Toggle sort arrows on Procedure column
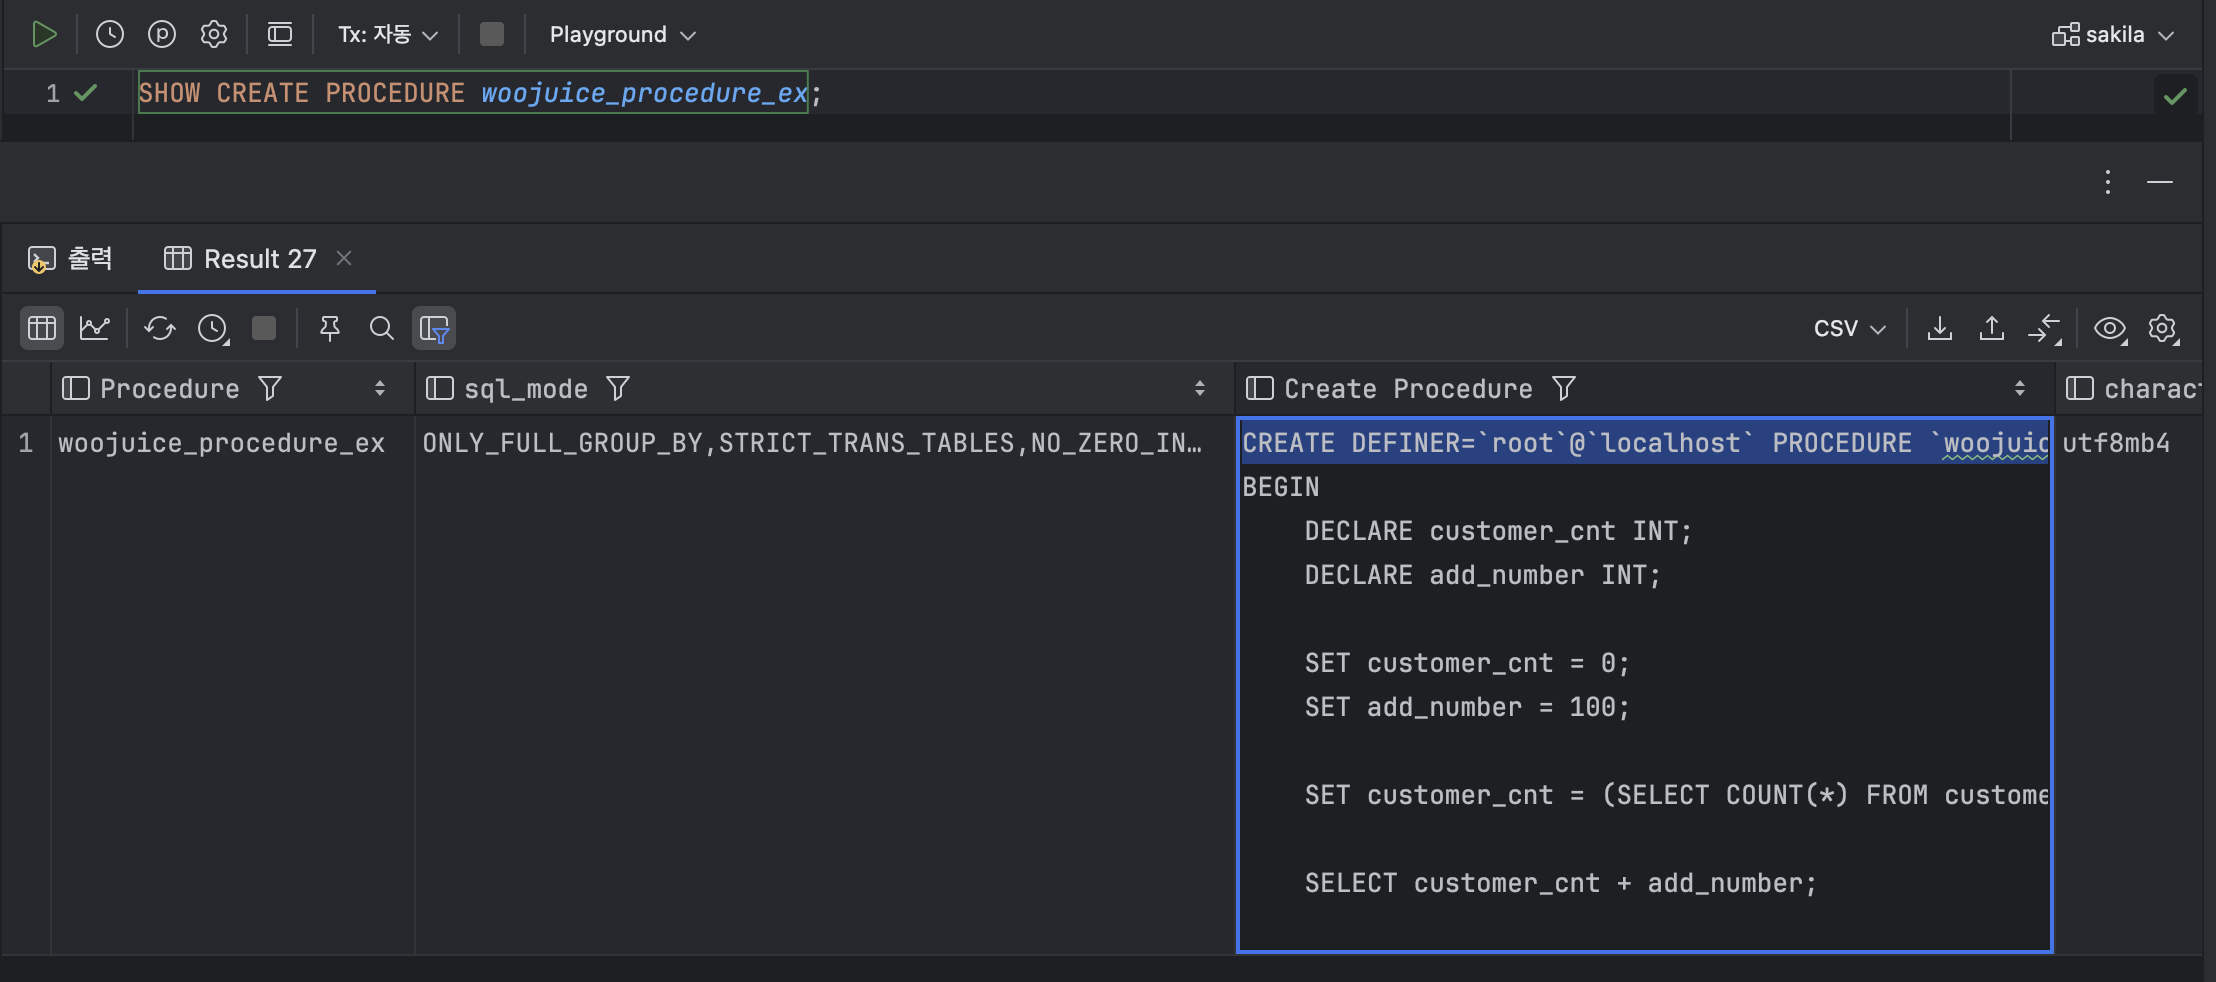 pyautogui.click(x=380, y=388)
